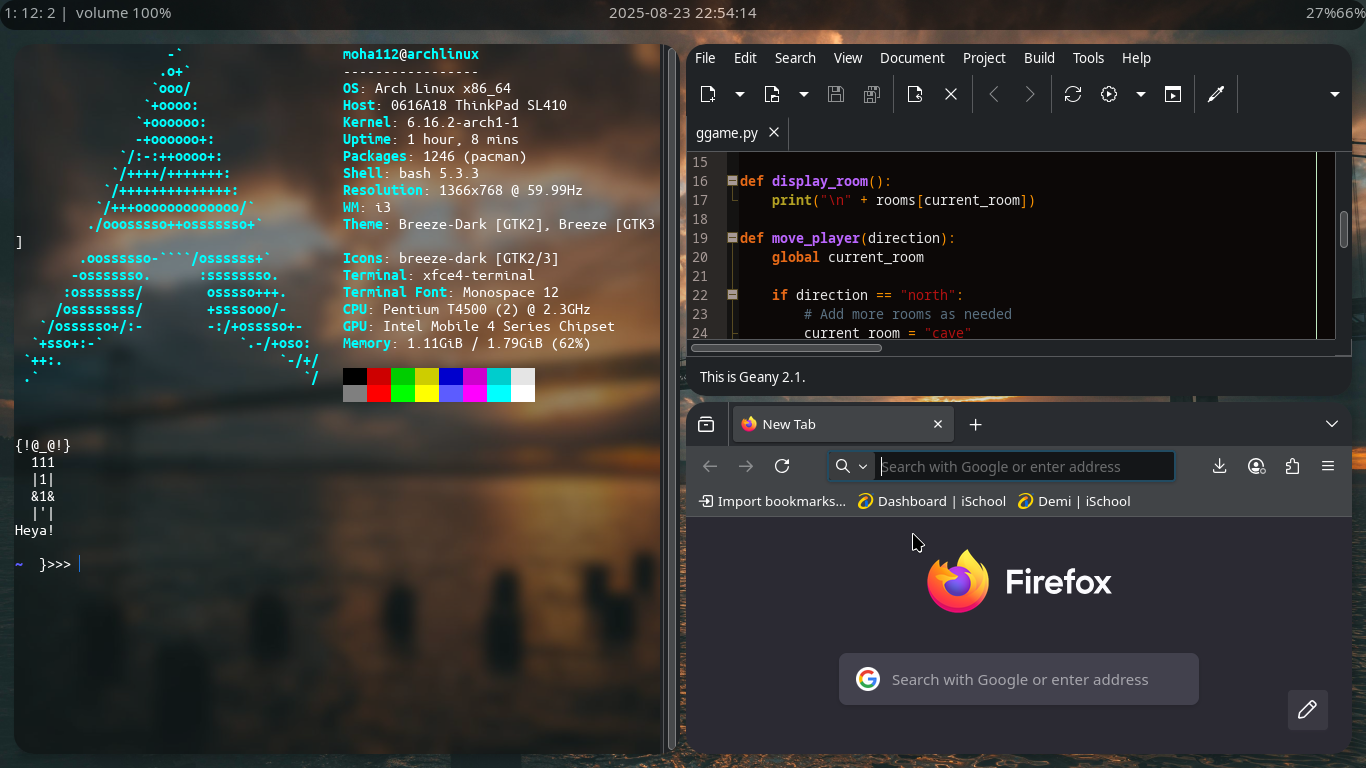Click Geany's horizontal editor scrollbar handle

coord(786,348)
